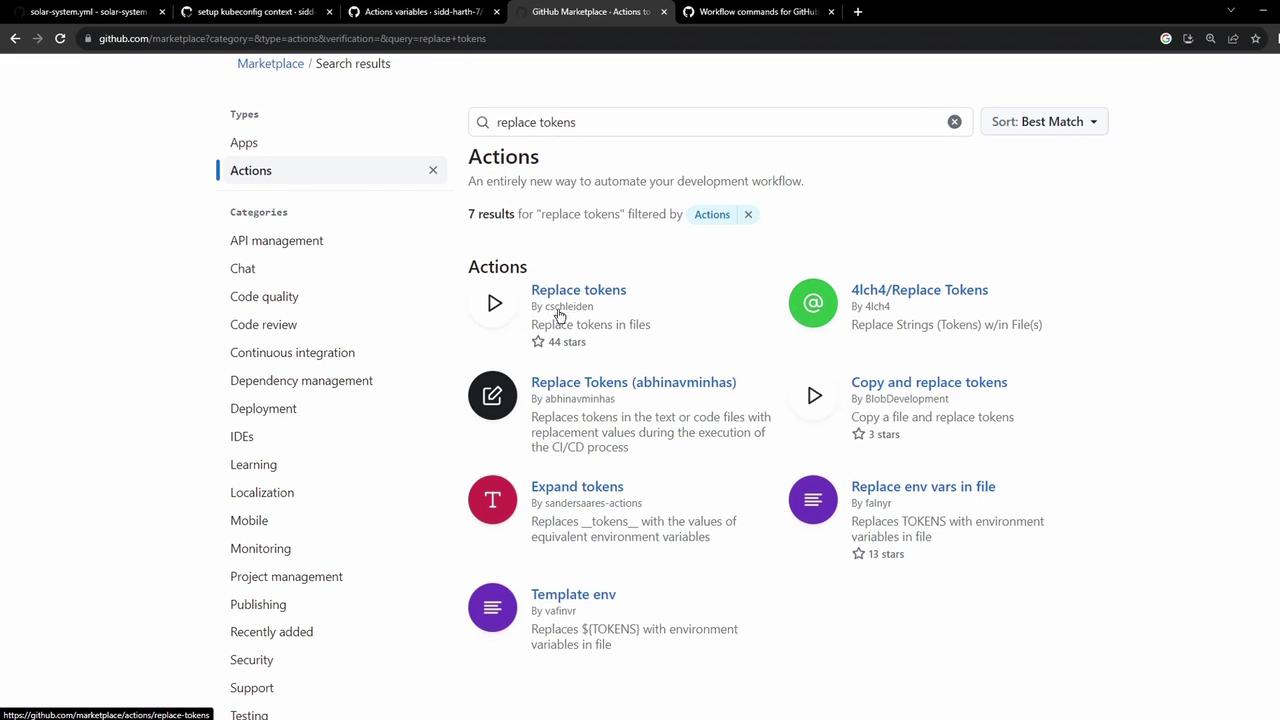Switch to the Workflow commands for GitHub tab
1280x720 pixels.
757,12
